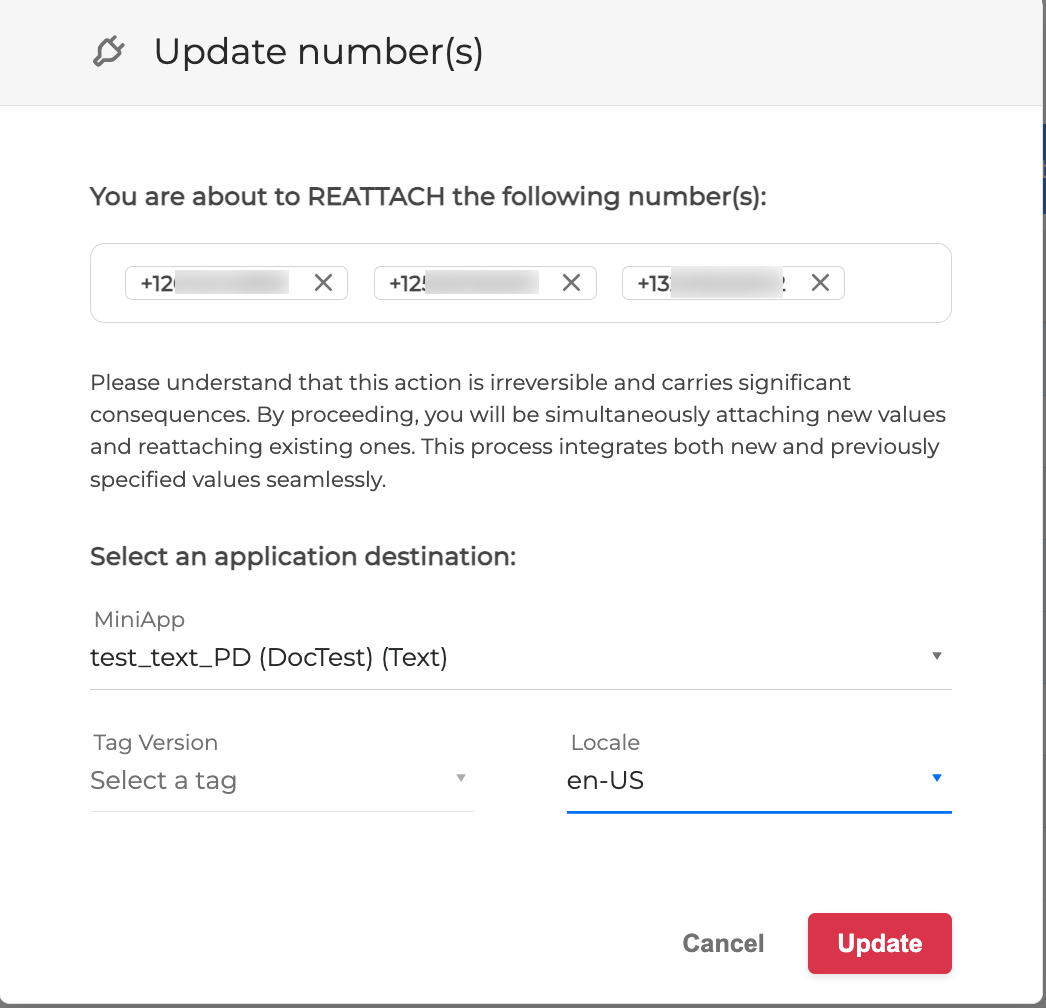The height and width of the screenshot is (1008, 1046).
Task: Click the Locale field label
Action: (605, 742)
